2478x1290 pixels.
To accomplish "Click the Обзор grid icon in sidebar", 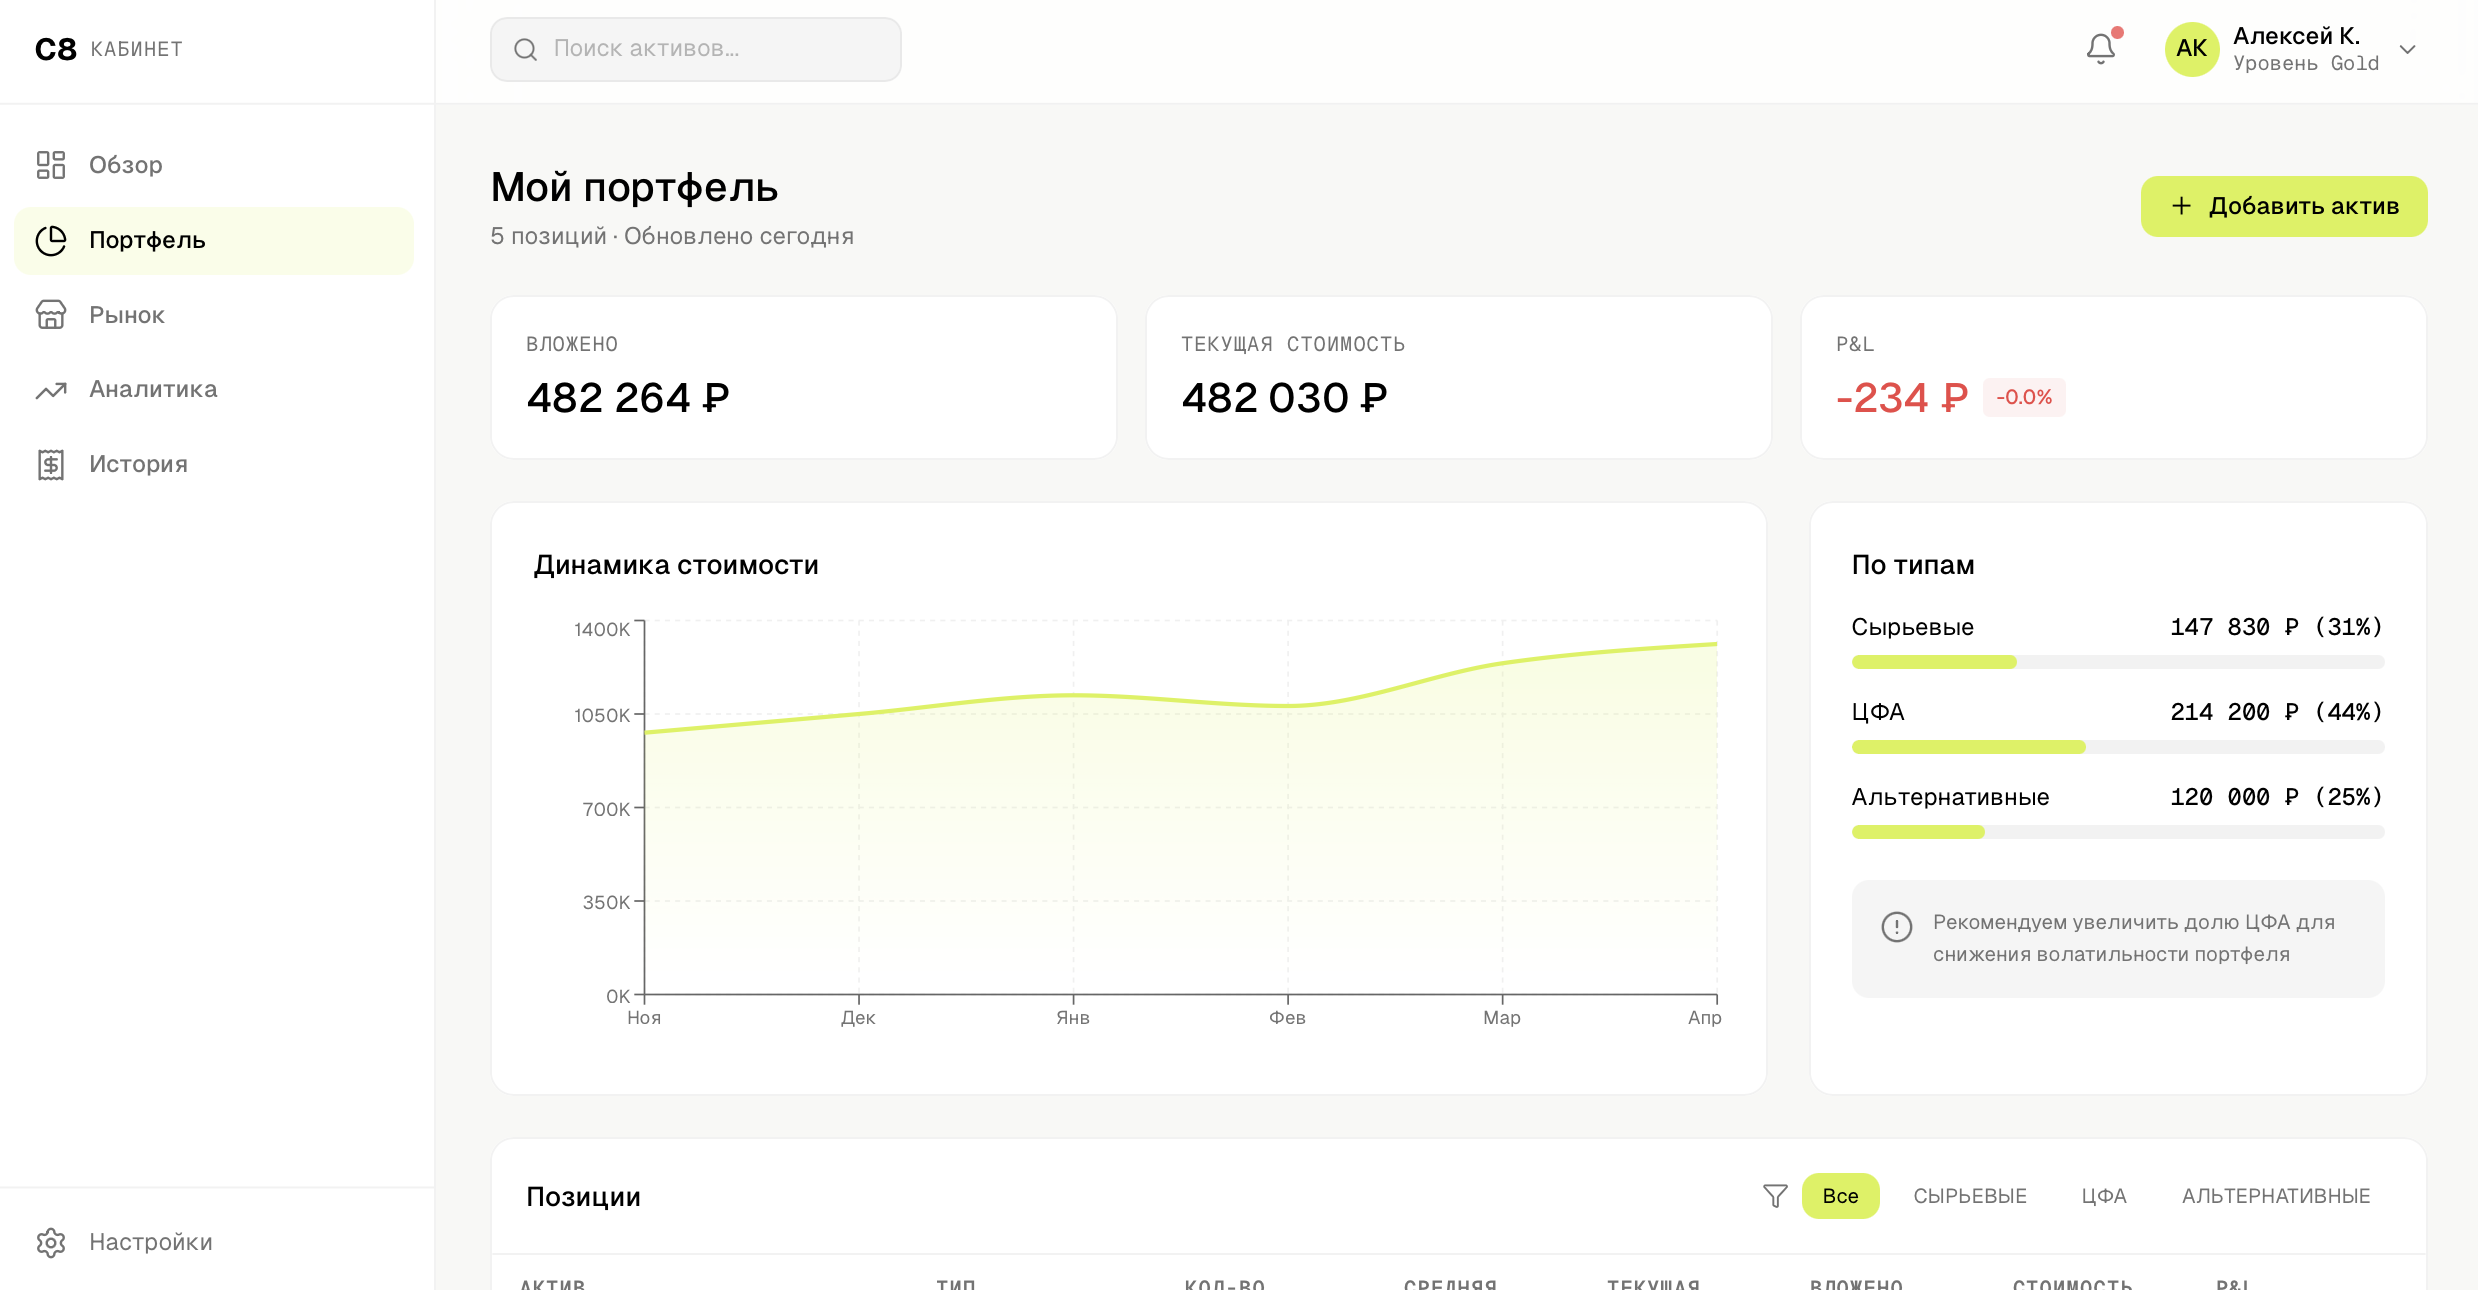I will pyautogui.click(x=51, y=165).
